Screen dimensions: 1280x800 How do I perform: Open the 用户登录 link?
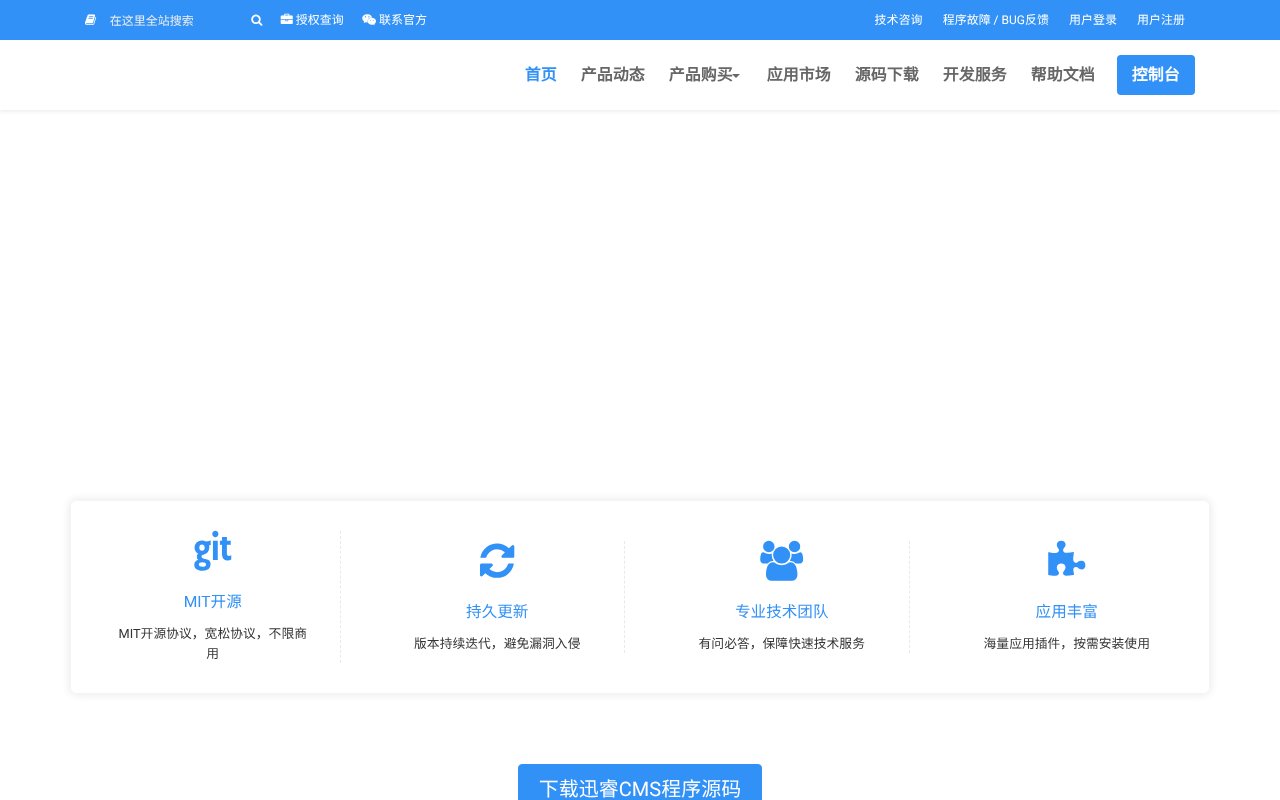point(1092,19)
